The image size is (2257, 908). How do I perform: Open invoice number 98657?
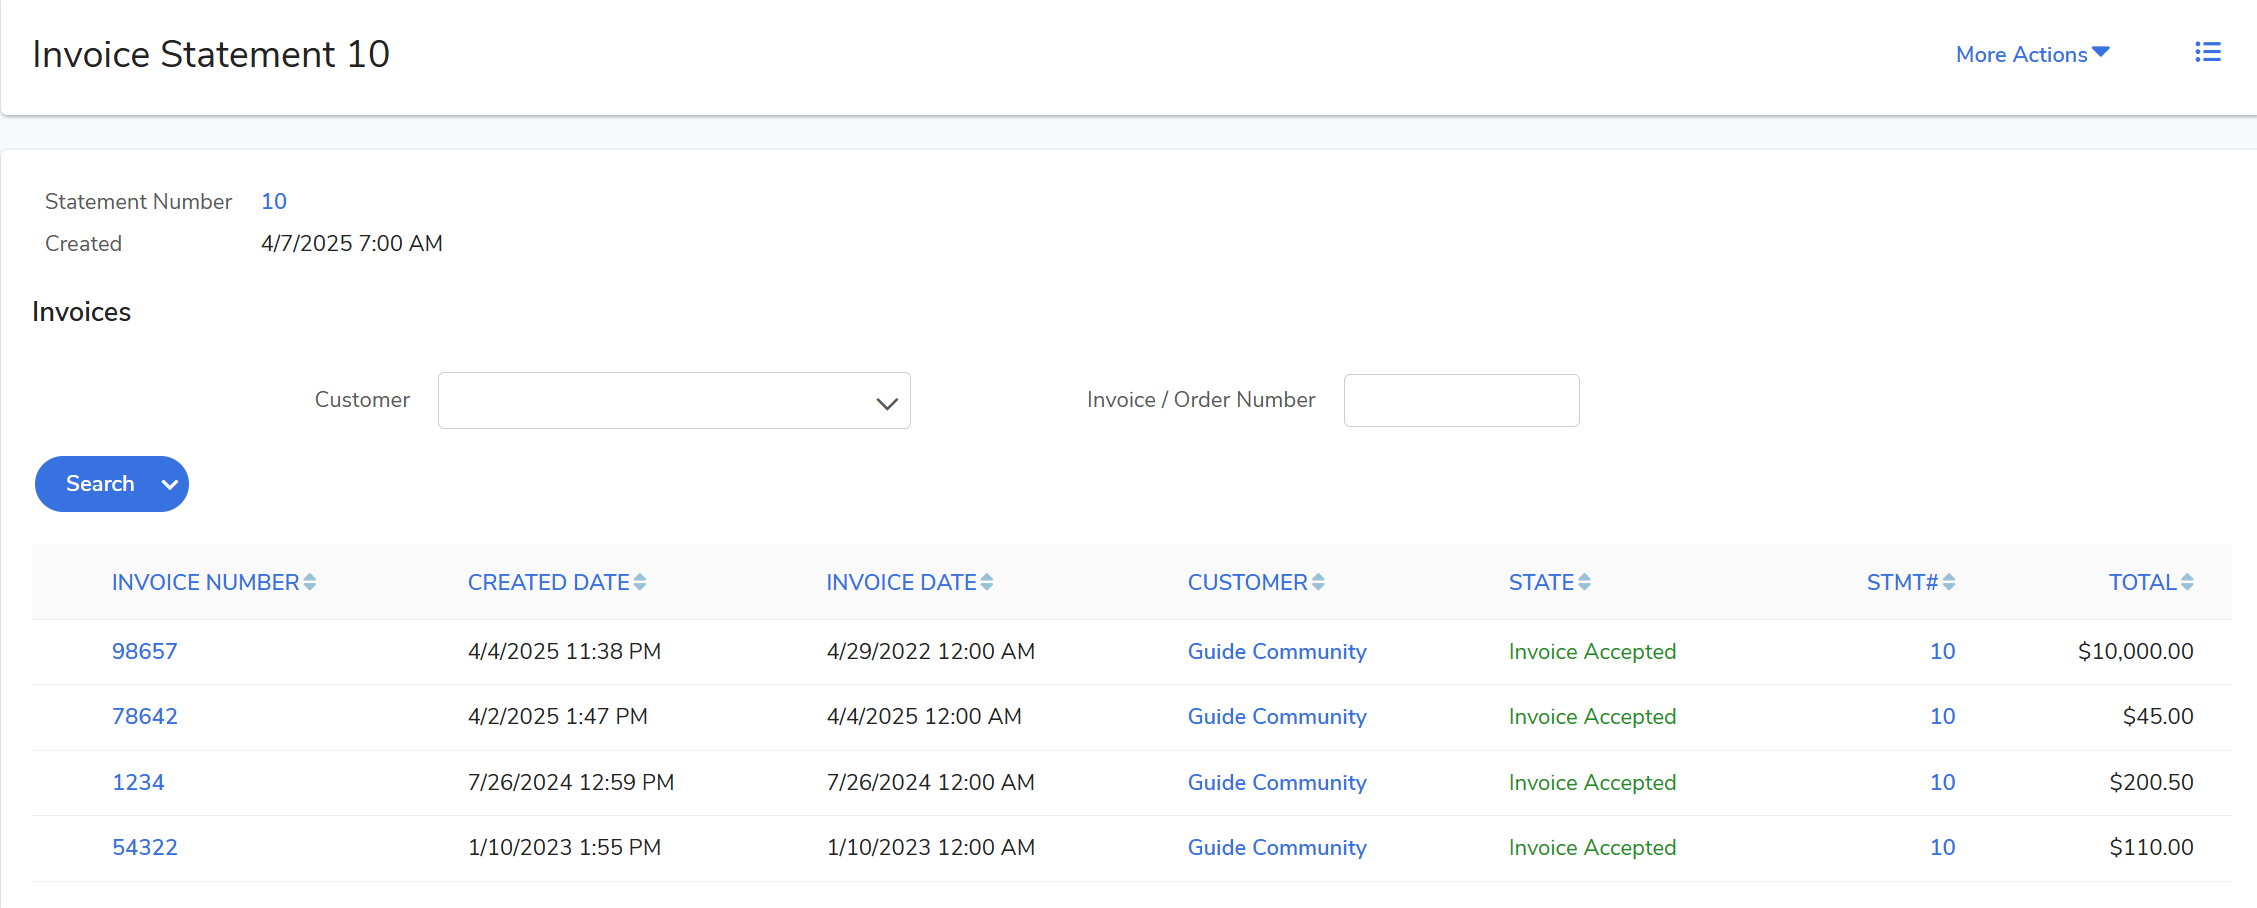(x=145, y=651)
